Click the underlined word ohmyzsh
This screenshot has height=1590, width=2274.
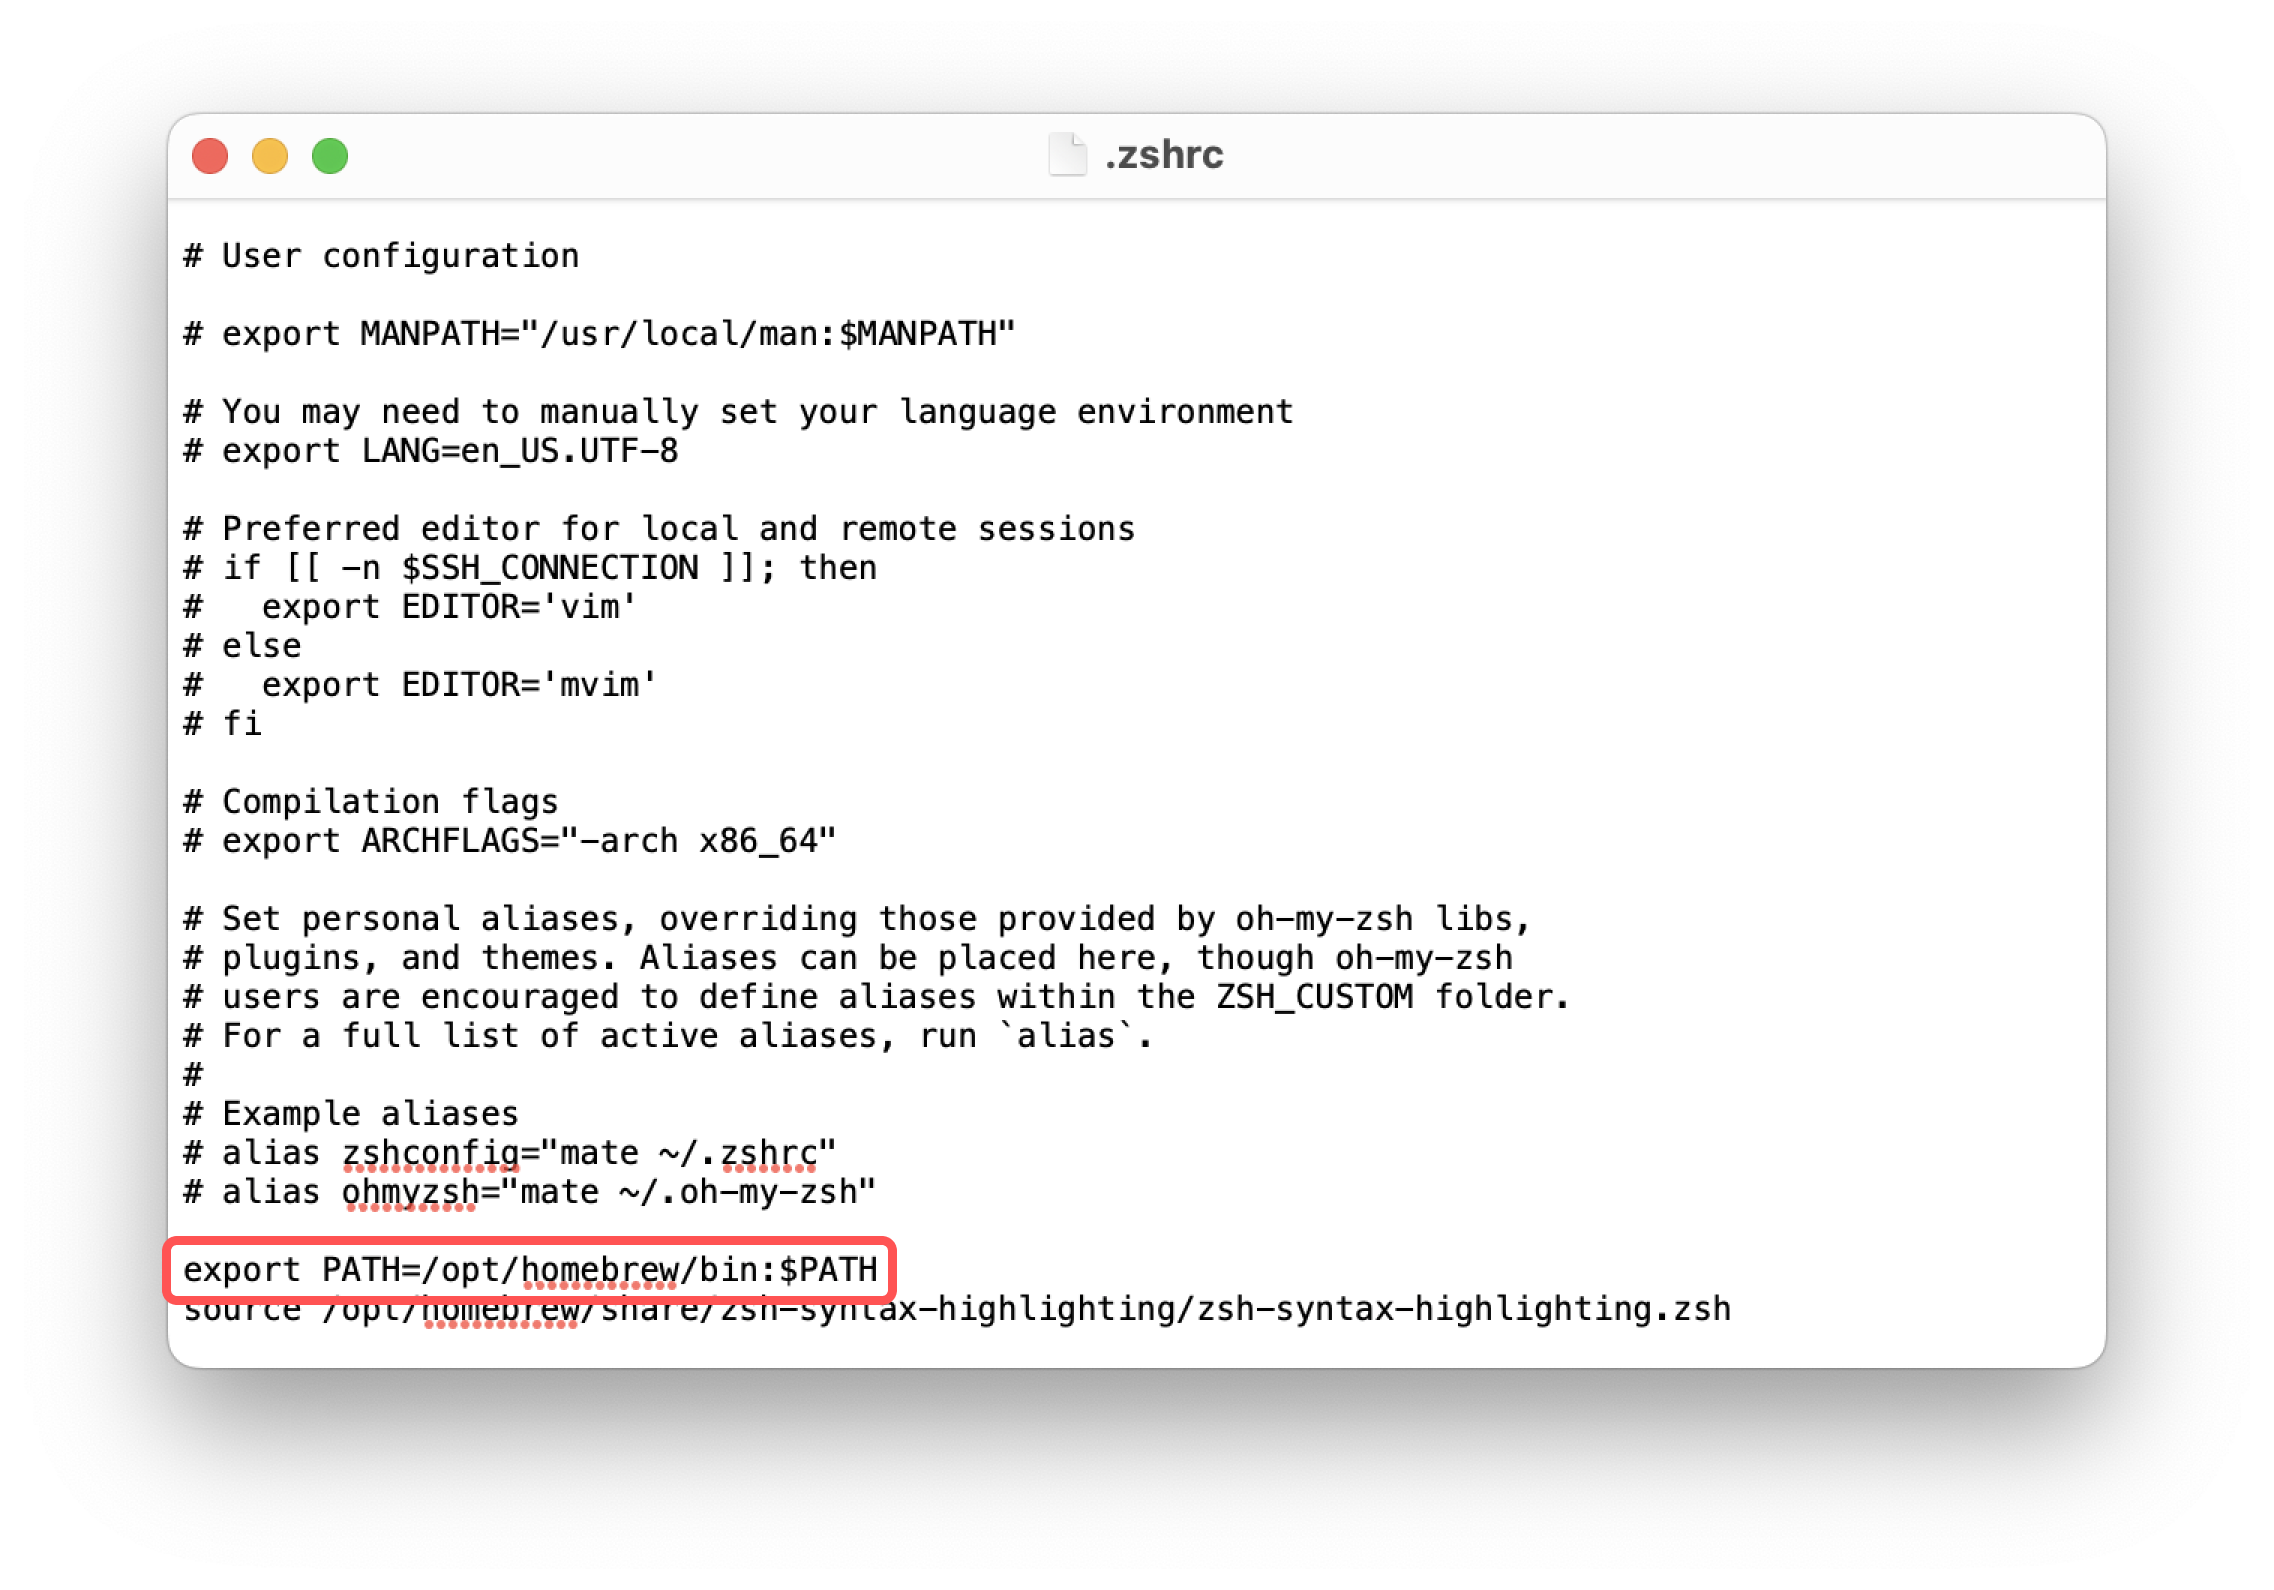pyautogui.click(x=411, y=1192)
